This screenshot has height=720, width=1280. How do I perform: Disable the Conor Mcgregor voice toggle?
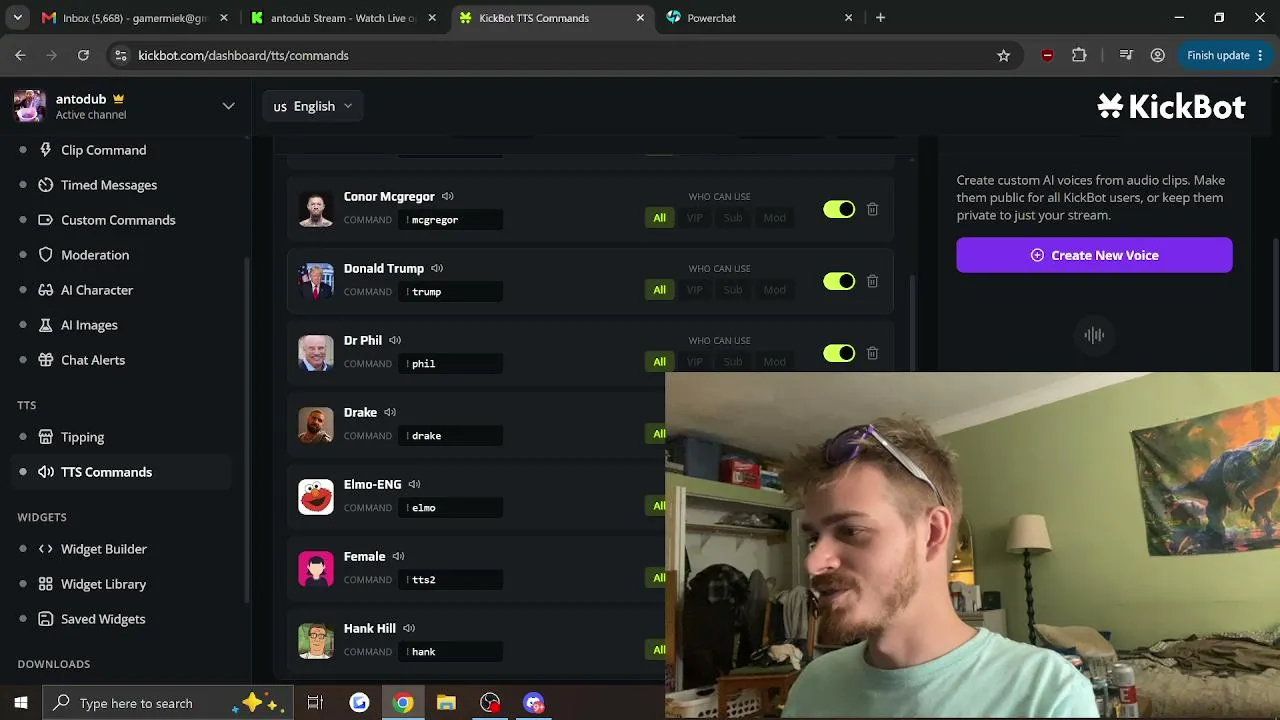coord(839,209)
